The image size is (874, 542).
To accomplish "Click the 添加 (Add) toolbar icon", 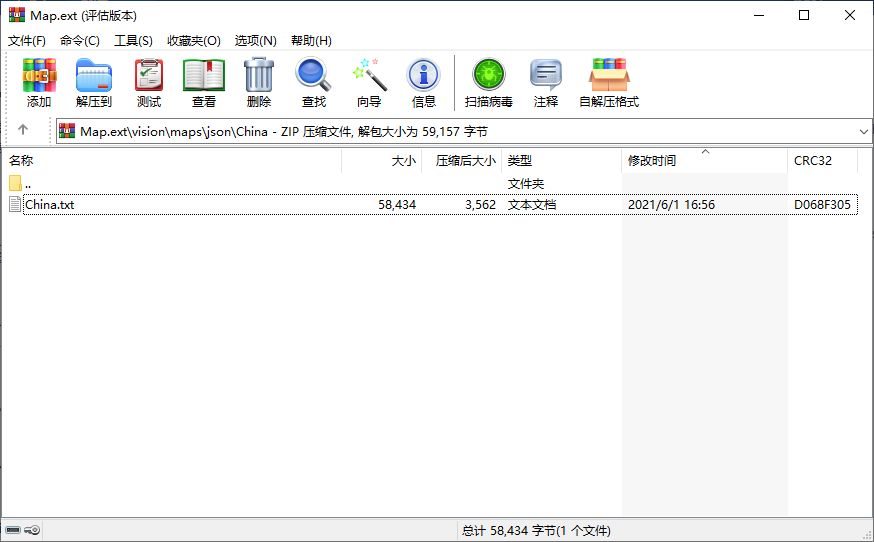I will pyautogui.click(x=39, y=75).
